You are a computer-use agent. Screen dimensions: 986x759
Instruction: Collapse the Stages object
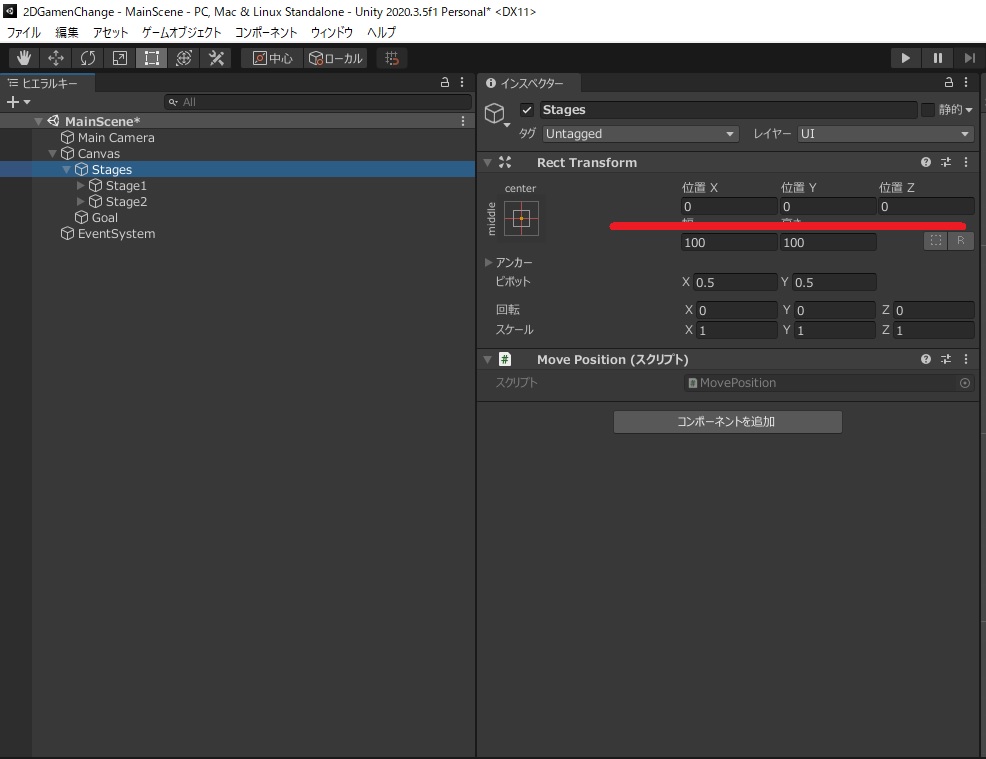click(x=66, y=170)
